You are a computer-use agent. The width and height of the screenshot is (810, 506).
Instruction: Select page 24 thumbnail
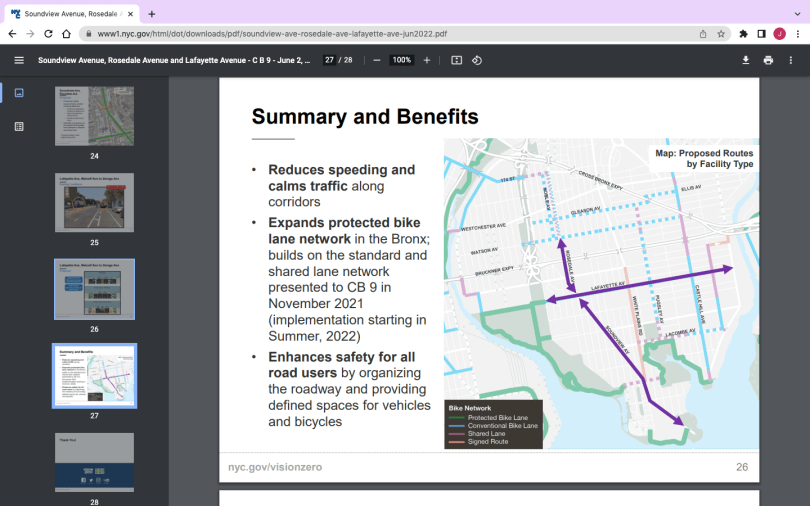(x=94, y=117)
